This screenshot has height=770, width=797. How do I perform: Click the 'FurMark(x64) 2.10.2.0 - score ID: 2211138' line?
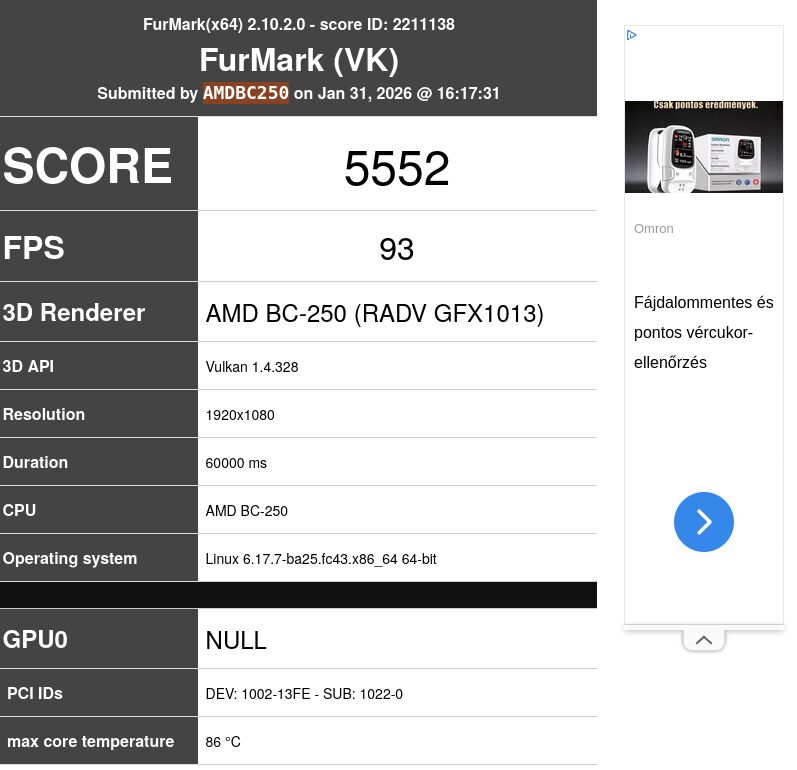(299, 24)
